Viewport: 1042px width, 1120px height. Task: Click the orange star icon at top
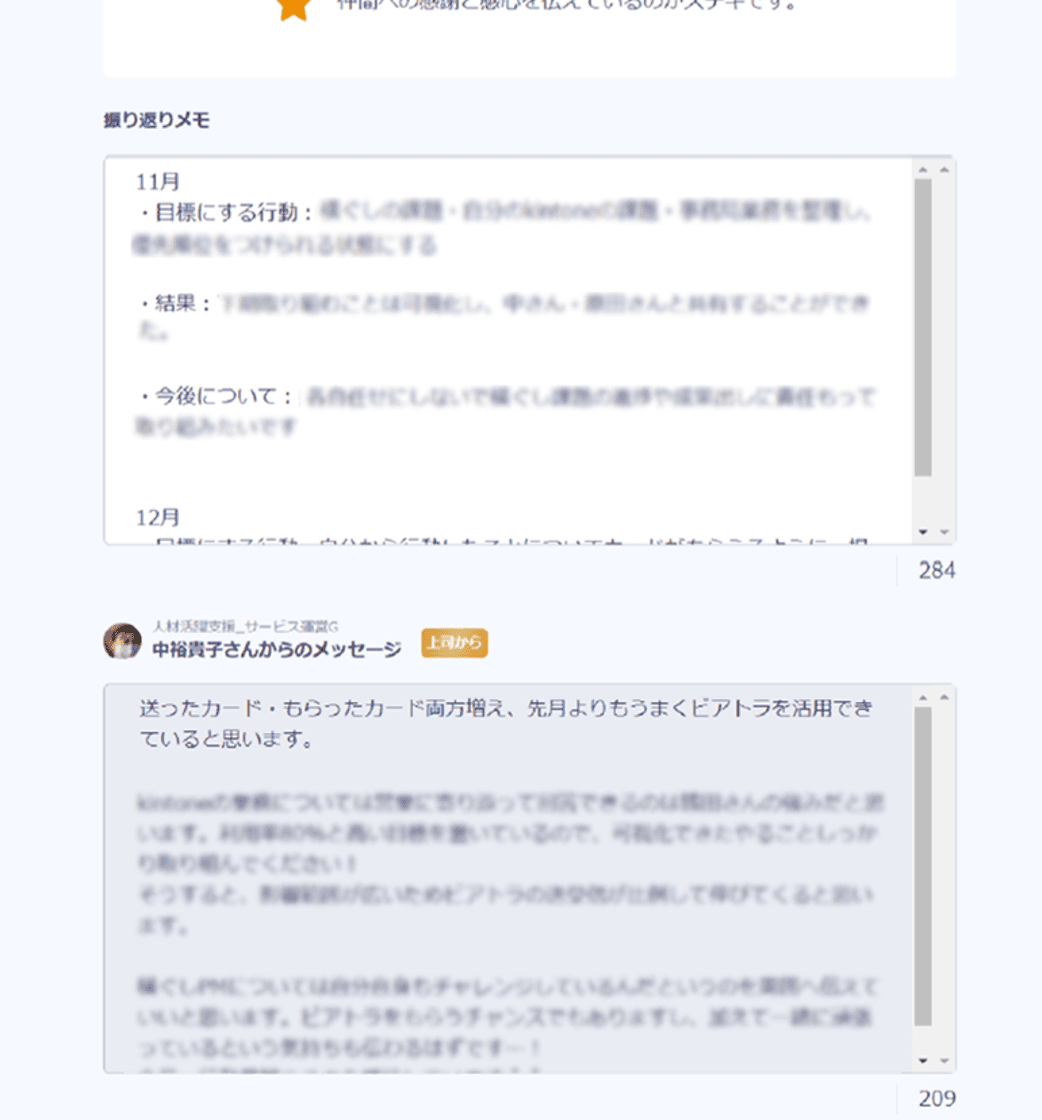point(294,9)
